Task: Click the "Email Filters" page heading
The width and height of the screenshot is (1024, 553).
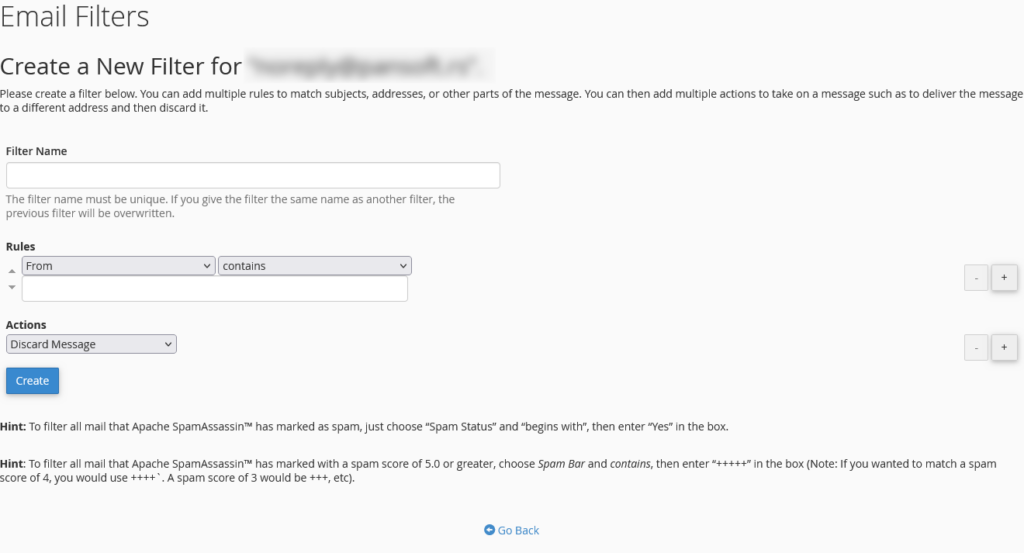Action: 75,17
